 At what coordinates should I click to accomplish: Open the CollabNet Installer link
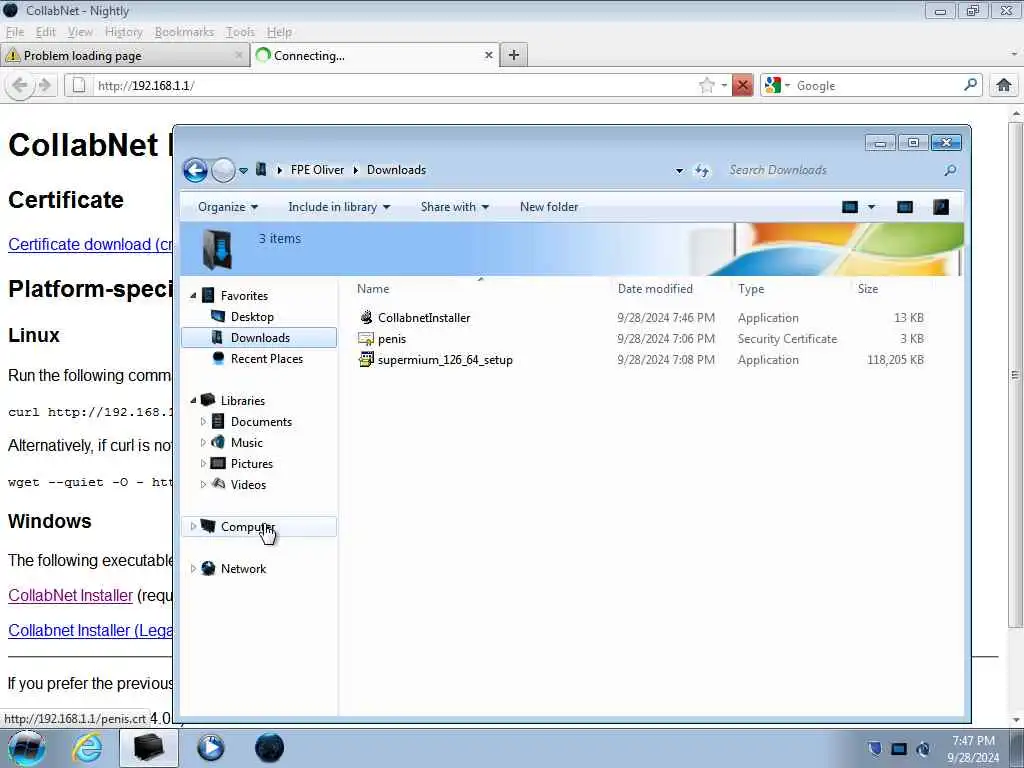(71, 596)
